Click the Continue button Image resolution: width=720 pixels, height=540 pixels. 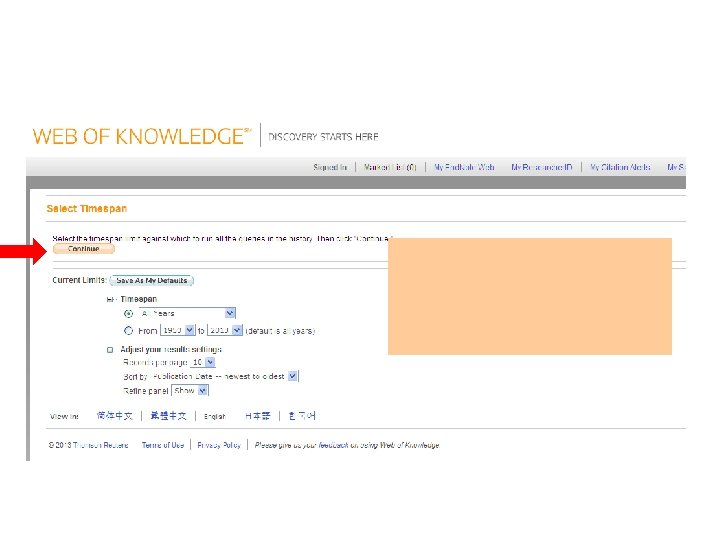tap(84, 249)
